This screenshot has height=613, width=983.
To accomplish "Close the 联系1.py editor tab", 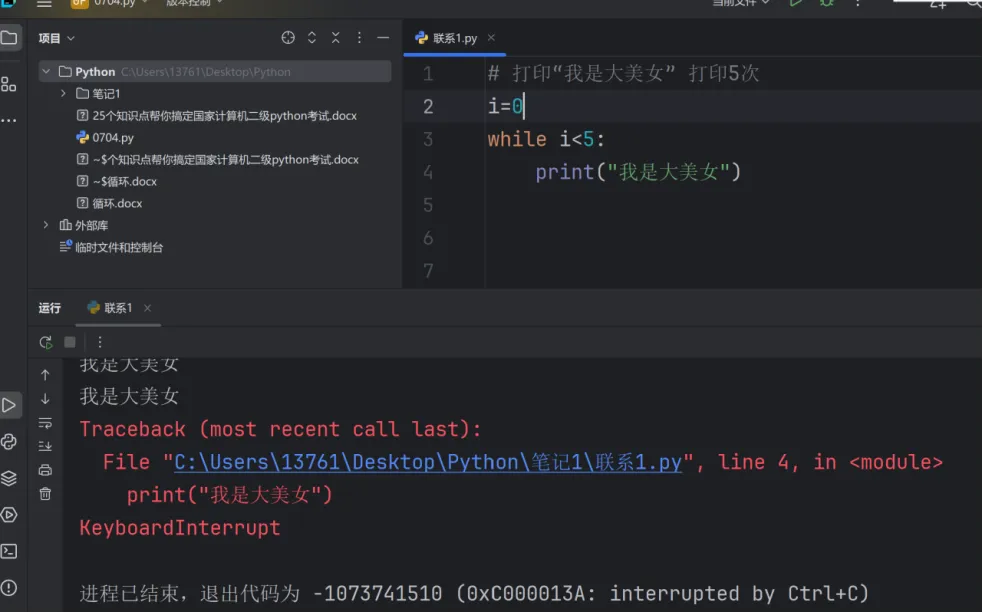I will pyautogui.click(x=492, y=38).
